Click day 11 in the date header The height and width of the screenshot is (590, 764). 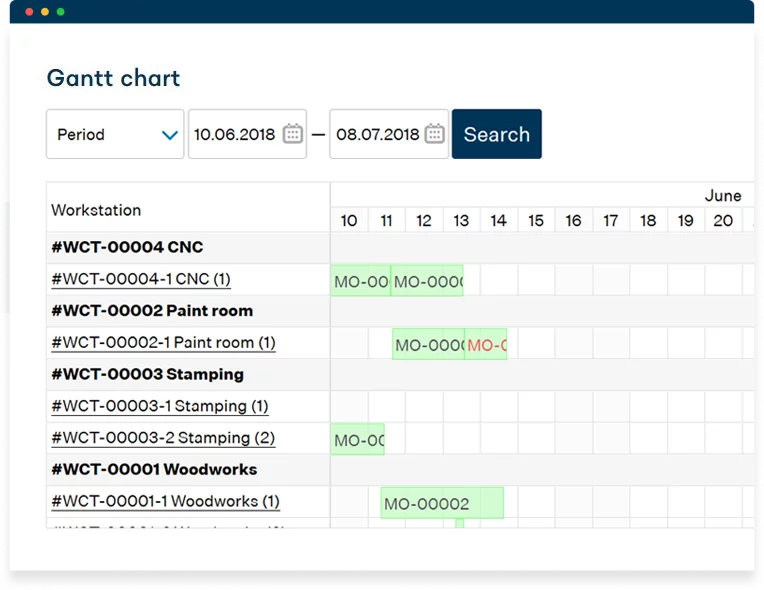tap(386, 221)
